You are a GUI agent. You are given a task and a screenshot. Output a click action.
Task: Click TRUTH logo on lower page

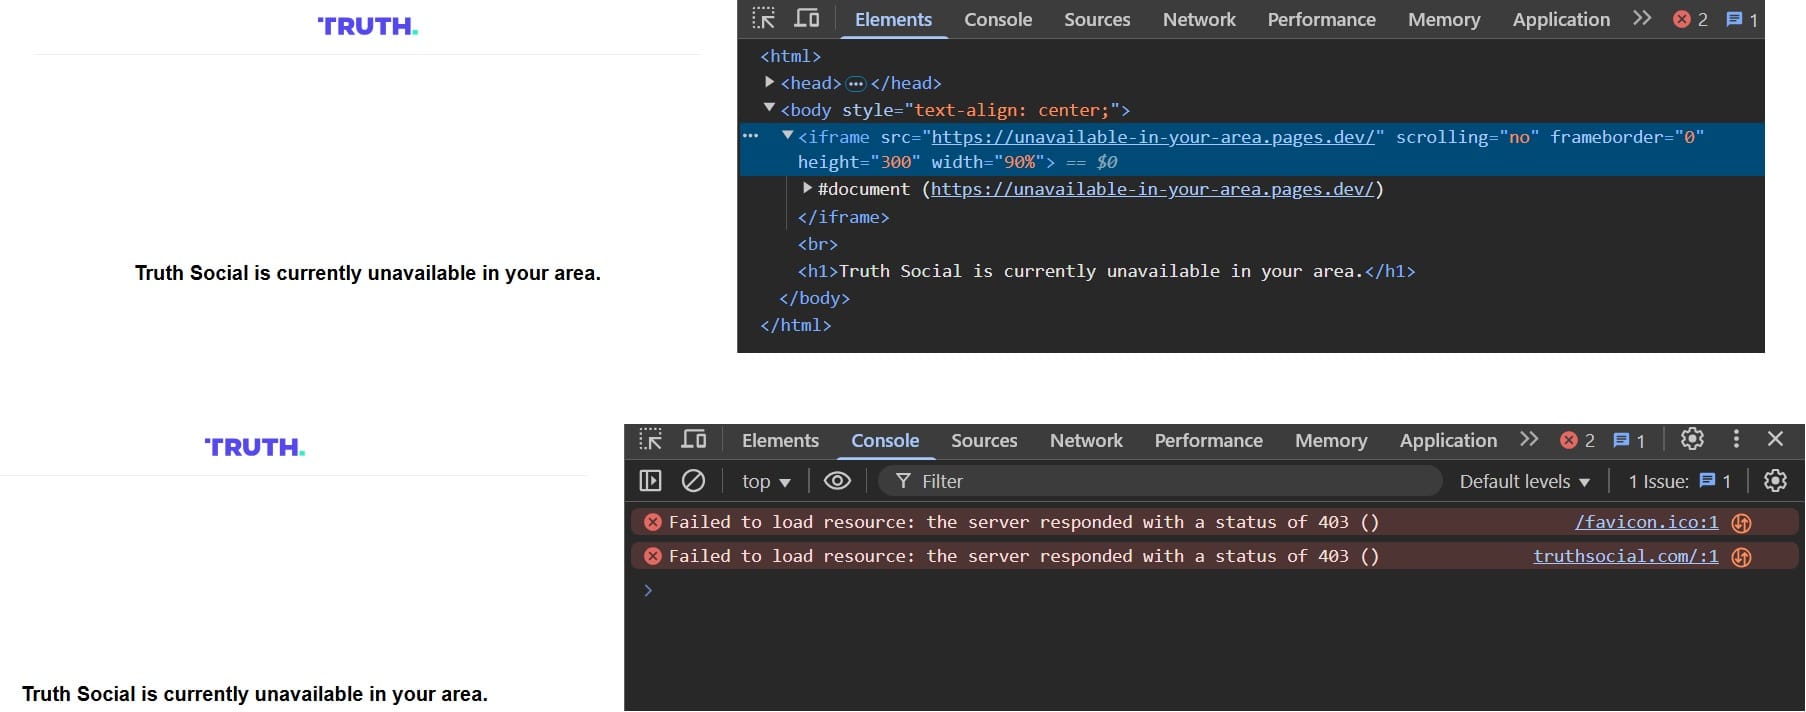[255, 447]
